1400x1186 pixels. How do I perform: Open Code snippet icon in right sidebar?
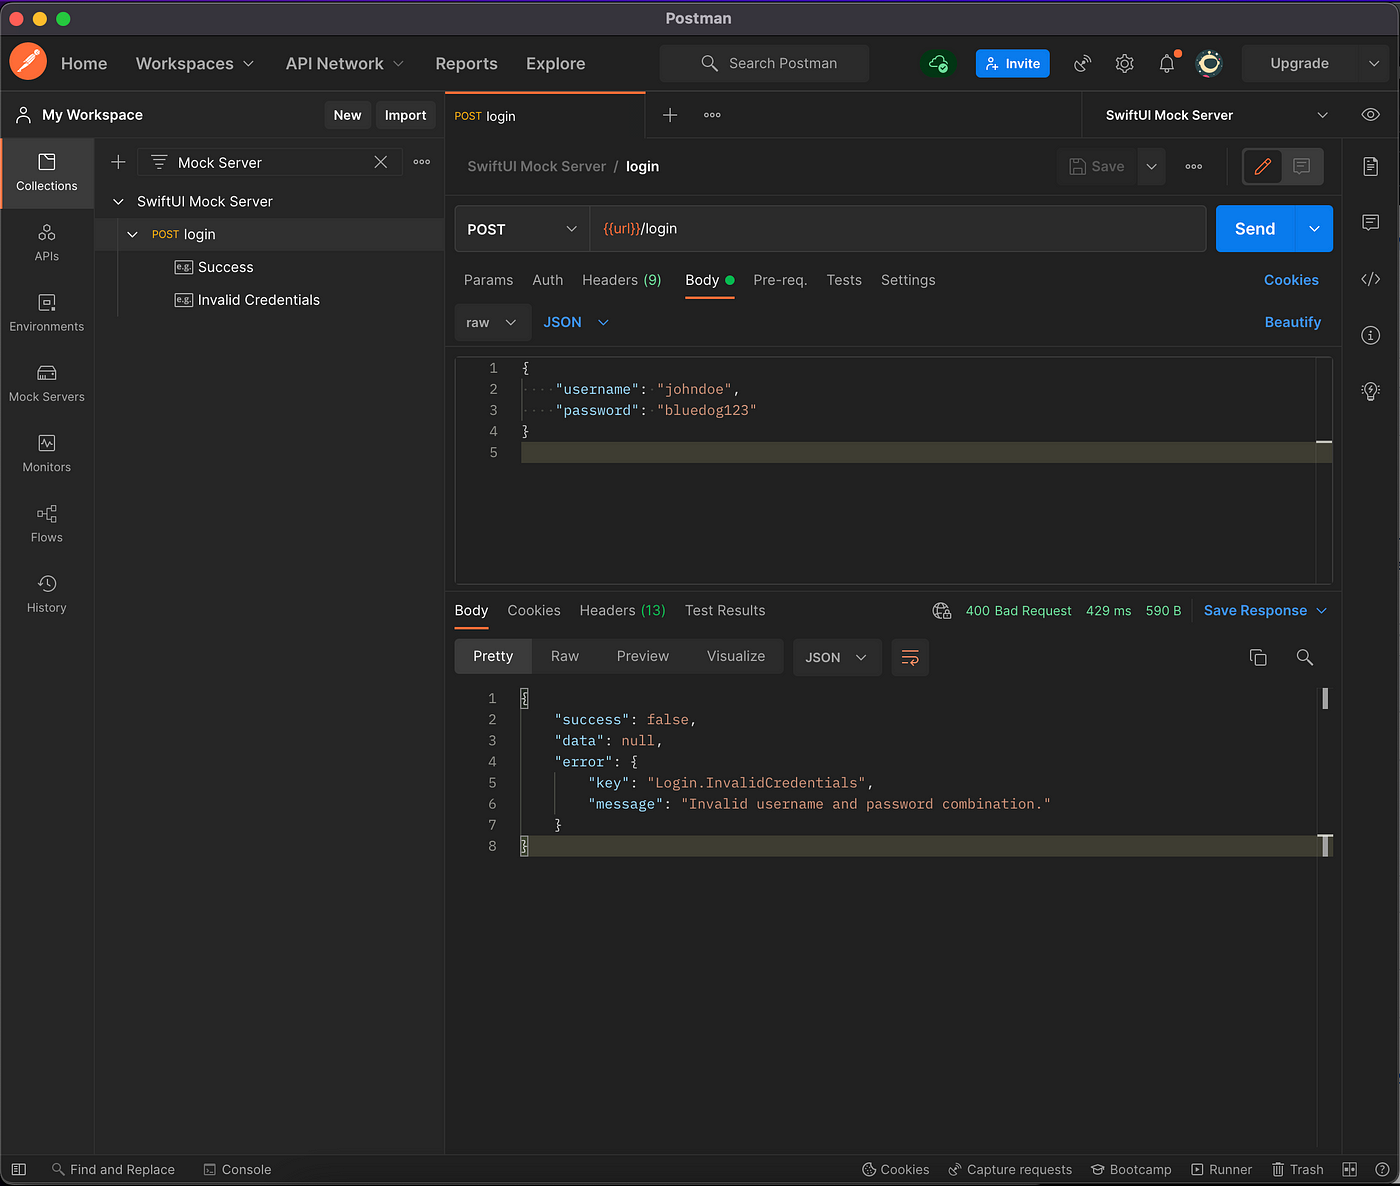(1371, 279)
